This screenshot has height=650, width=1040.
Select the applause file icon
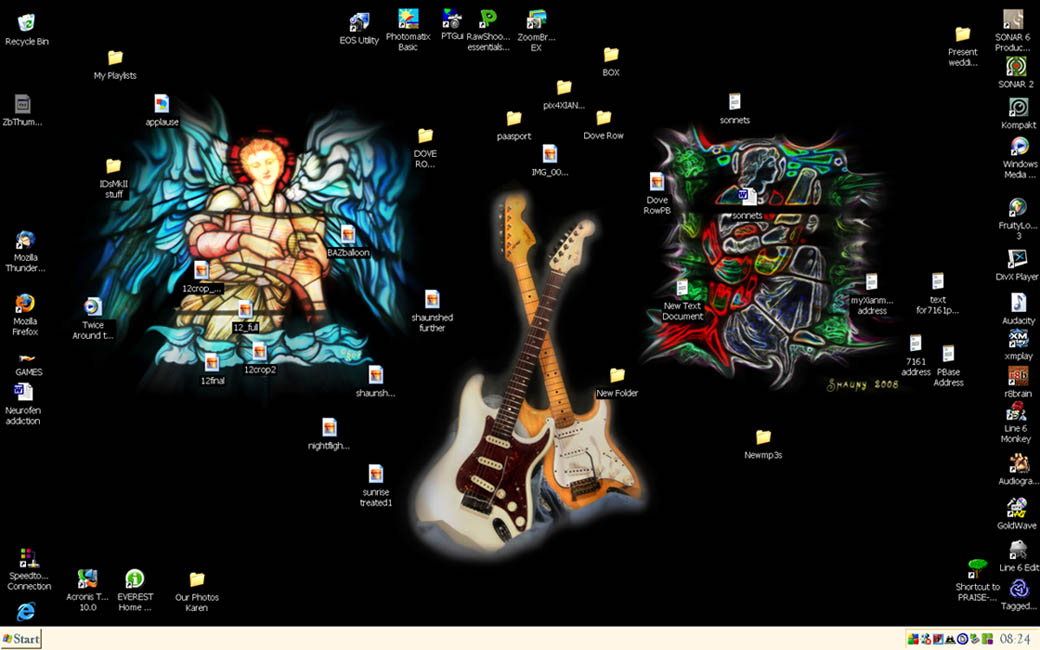tap(162, 104)
